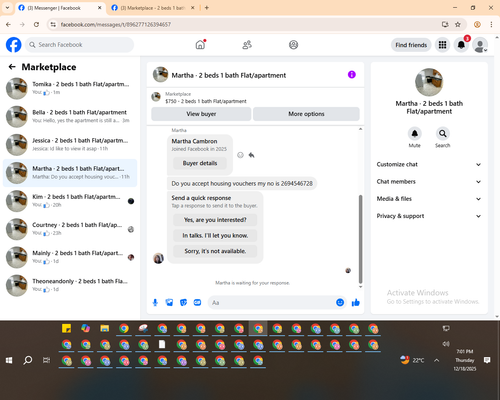Screen dimensions: 500x400
Task: Bookmark this page with the star icon
Action: tap(458, 24)
